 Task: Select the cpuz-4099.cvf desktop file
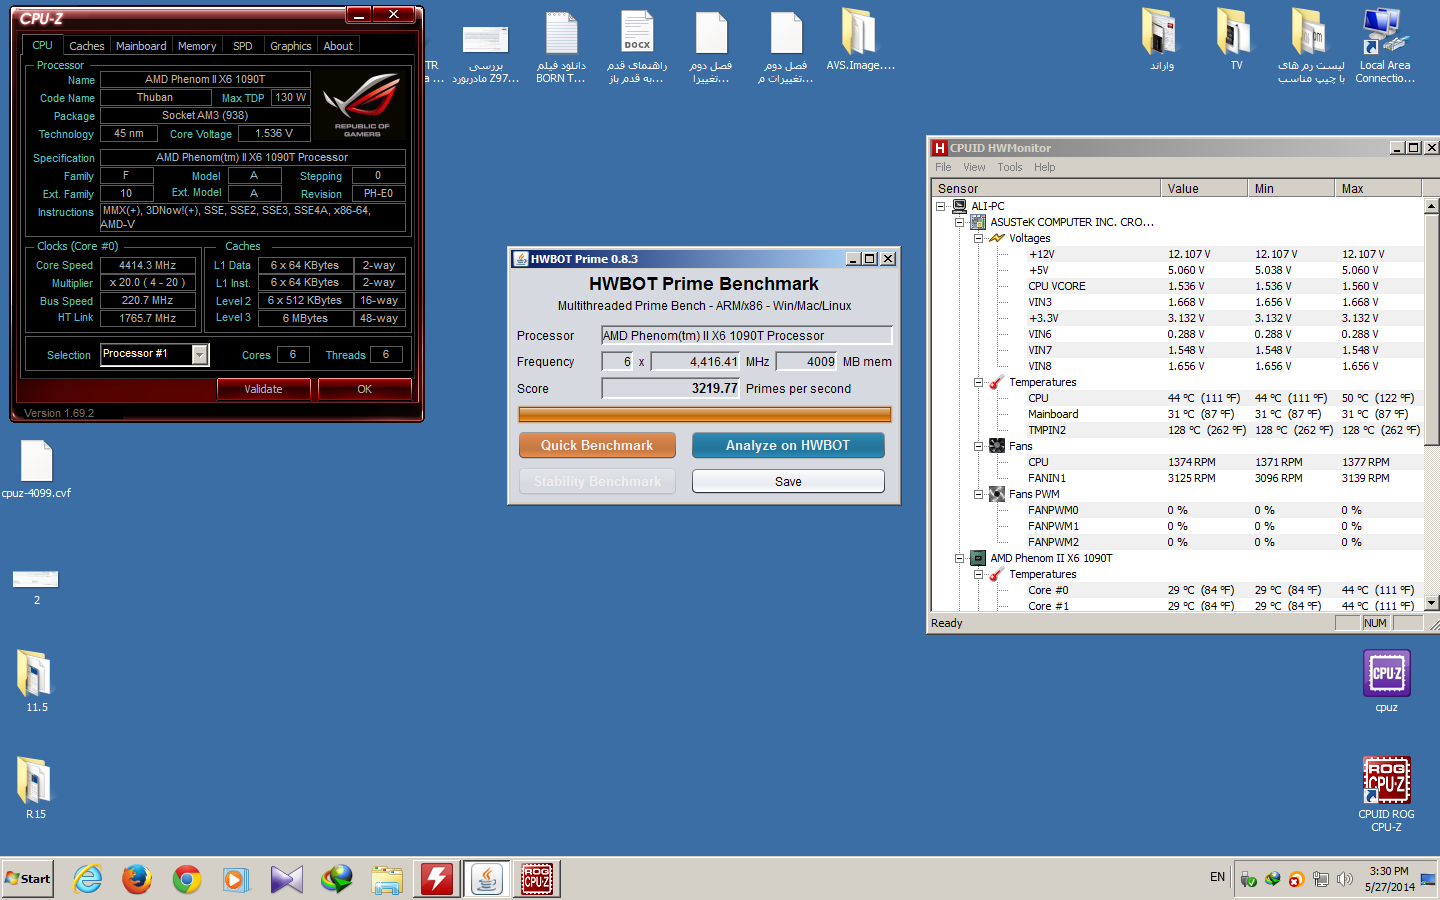coord(36,469)
